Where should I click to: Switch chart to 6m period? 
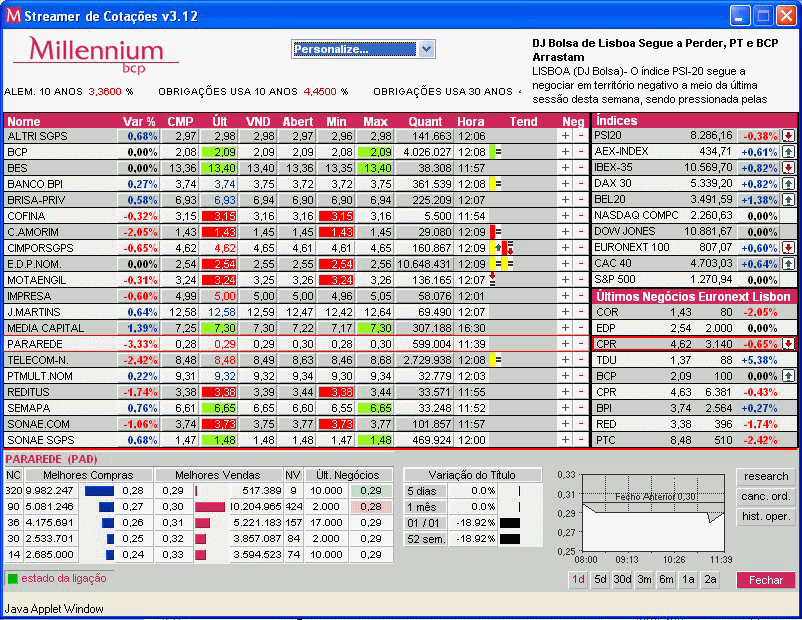[666, 580]
